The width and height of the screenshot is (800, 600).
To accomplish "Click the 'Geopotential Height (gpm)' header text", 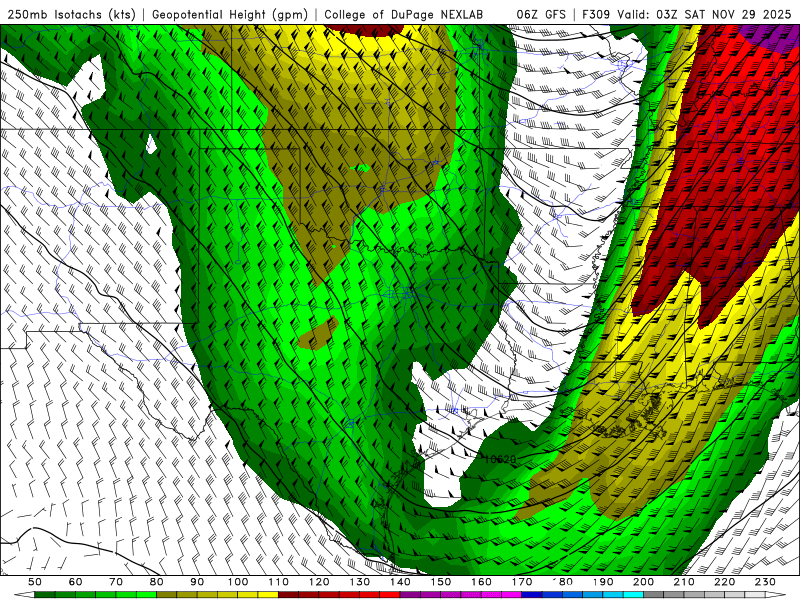I will (230, 14).
